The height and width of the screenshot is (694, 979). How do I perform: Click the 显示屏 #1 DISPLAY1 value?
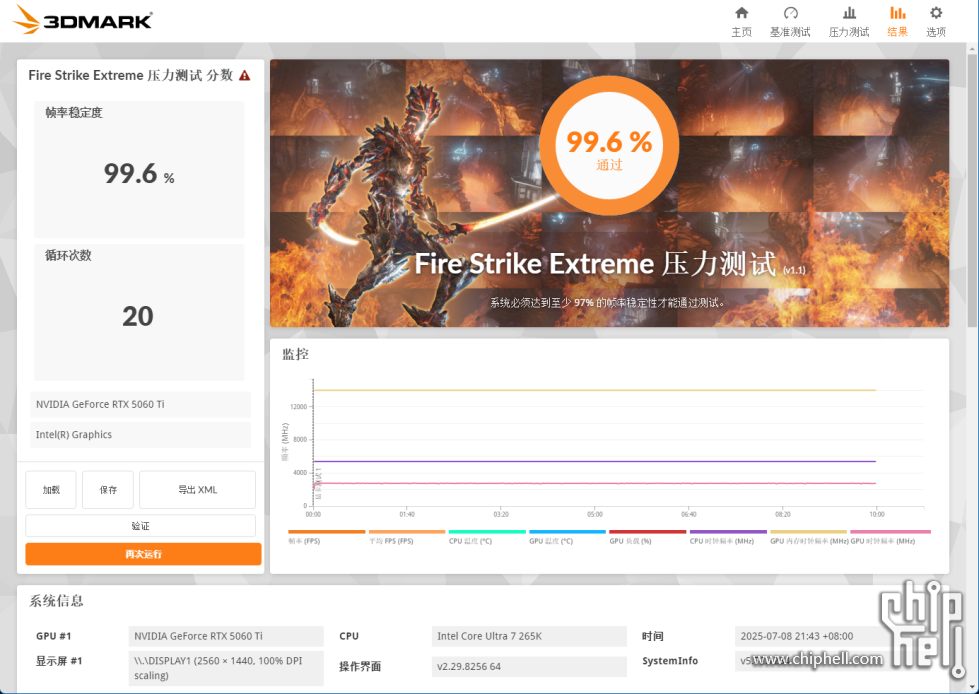[x=226, y=668]
